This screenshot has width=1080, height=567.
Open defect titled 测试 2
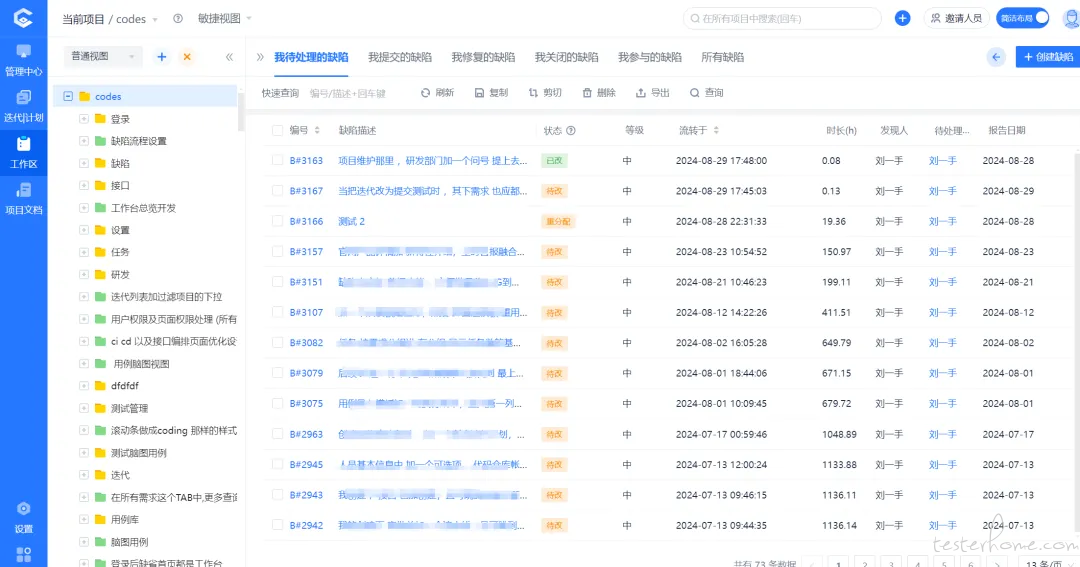(x=351, y=221)
